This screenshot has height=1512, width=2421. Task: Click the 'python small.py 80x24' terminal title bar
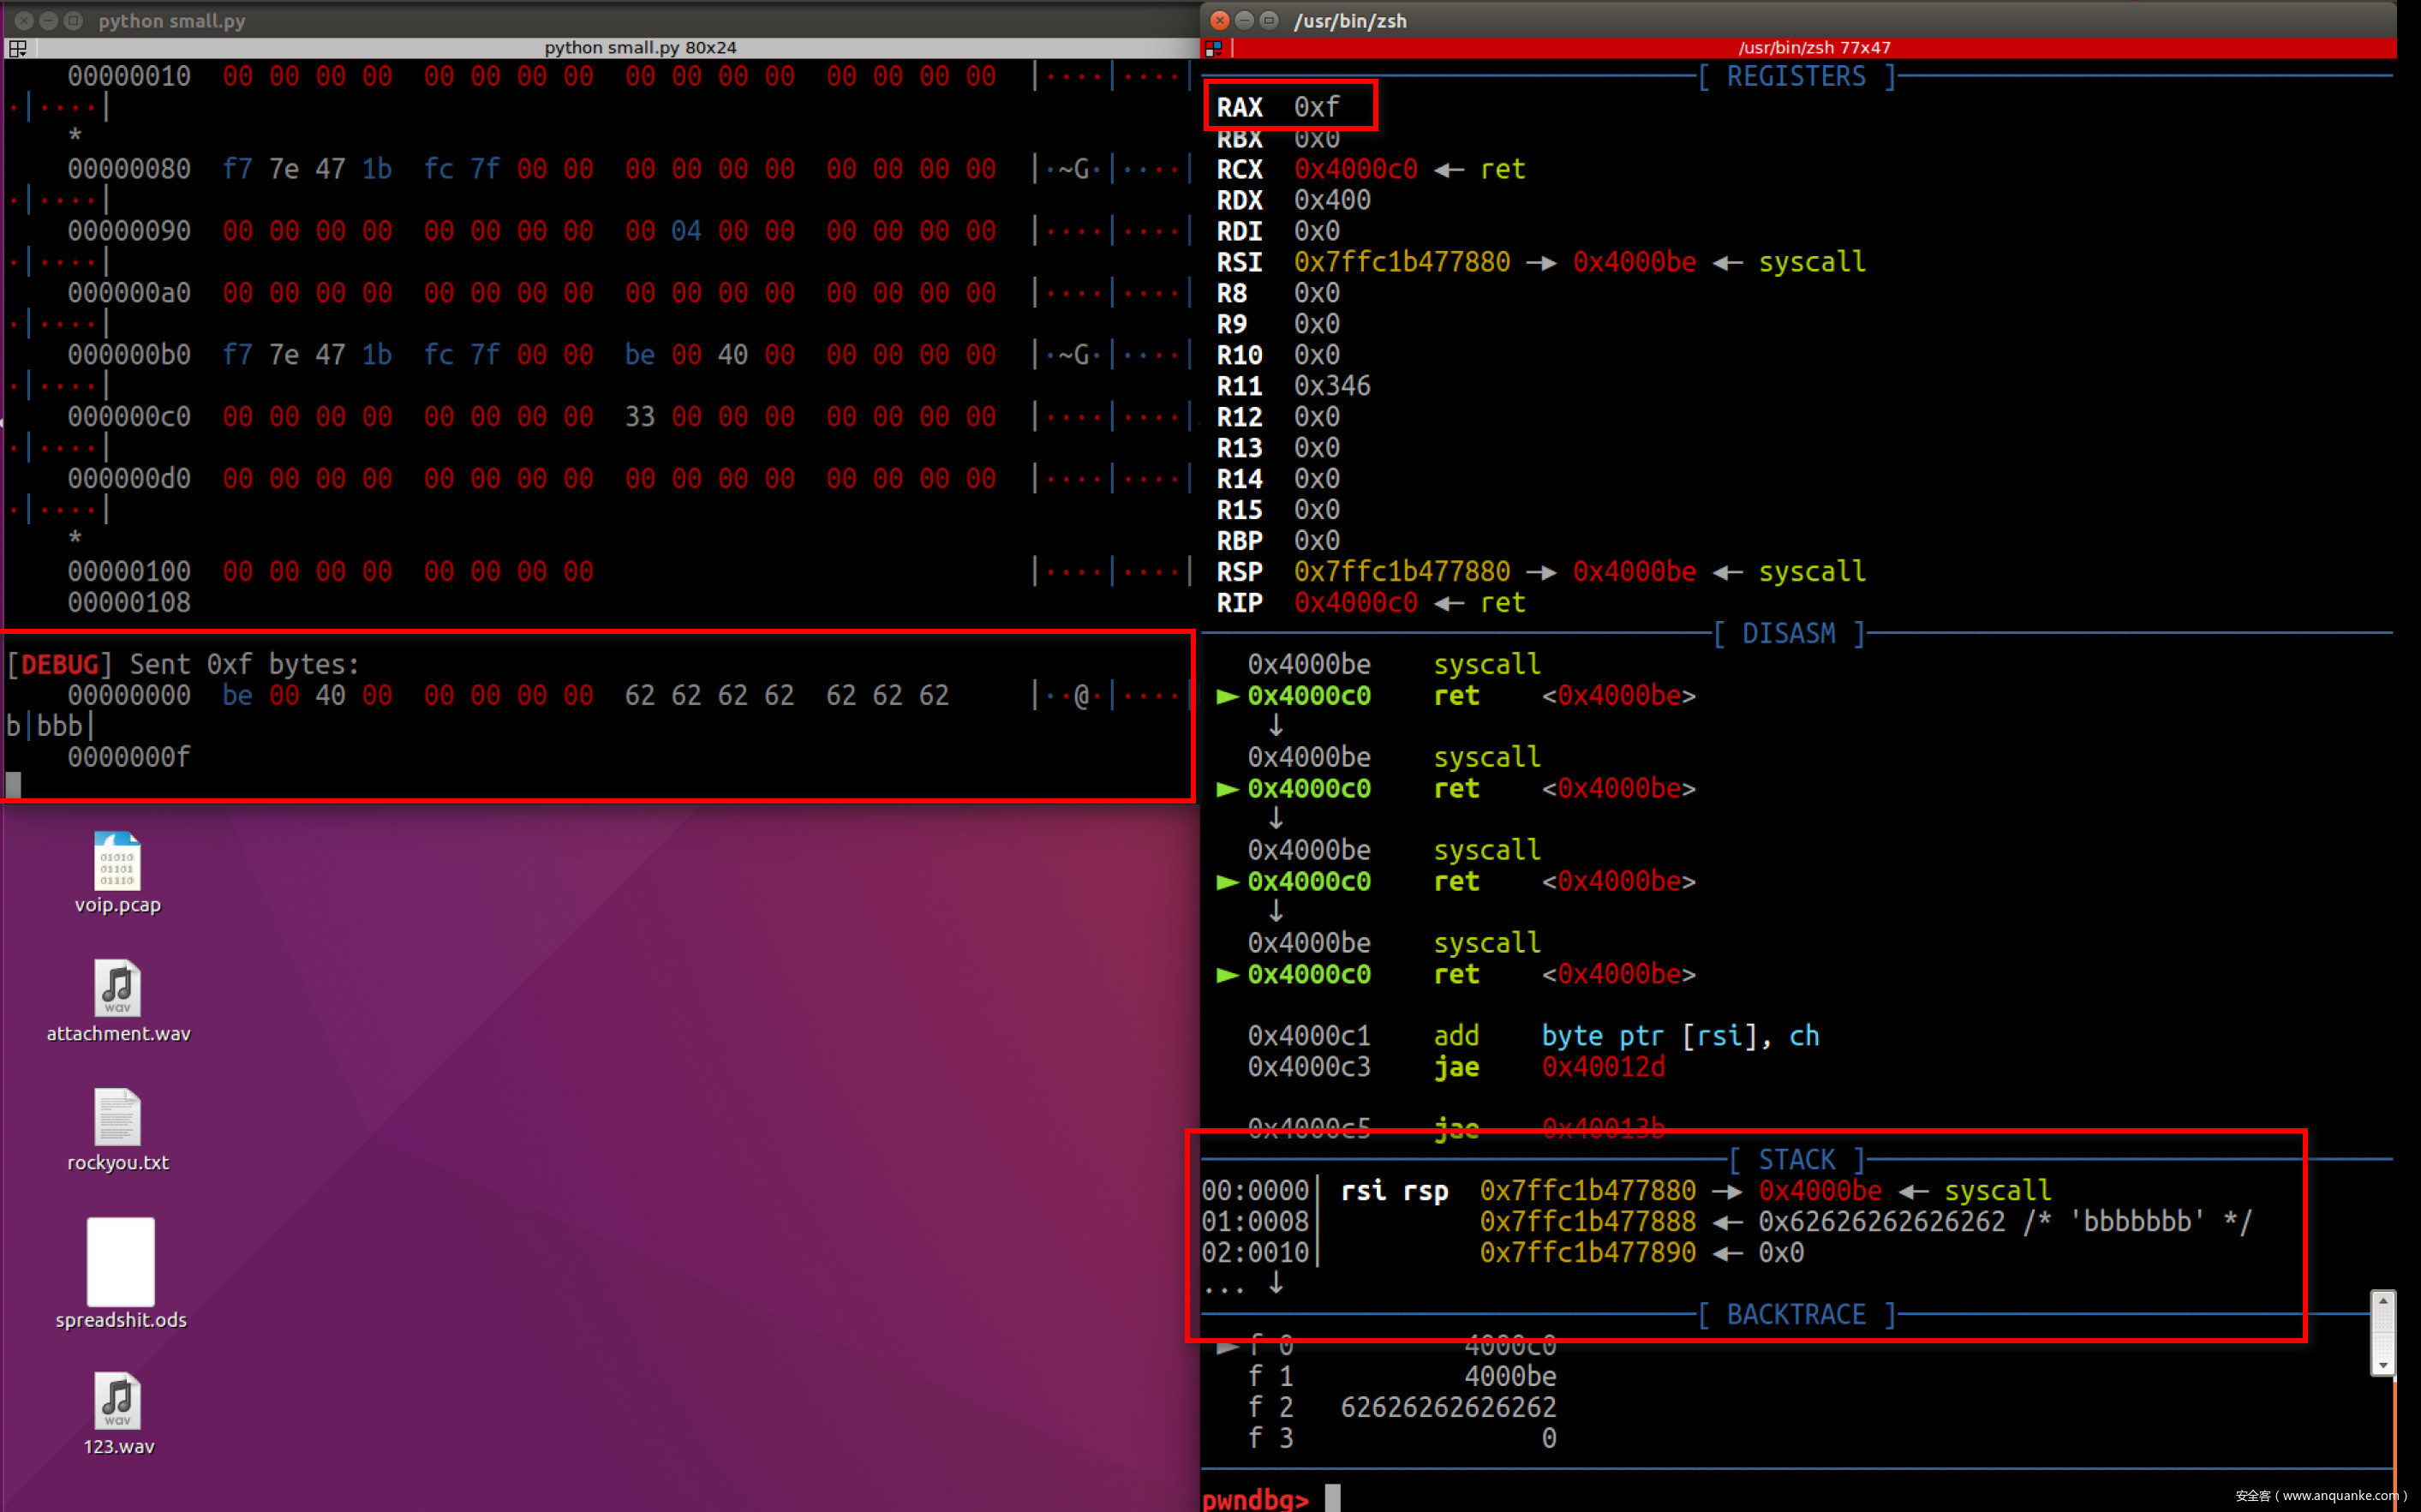[x=640, y=47]
